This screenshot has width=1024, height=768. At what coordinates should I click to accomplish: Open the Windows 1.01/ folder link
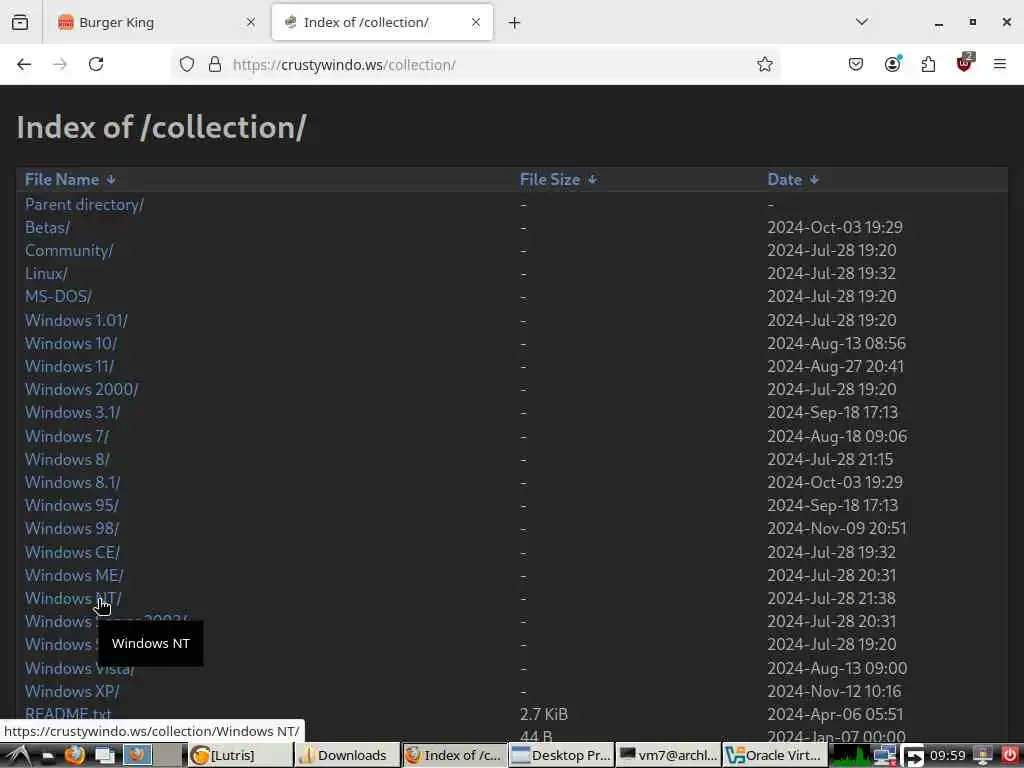point(76,321)
